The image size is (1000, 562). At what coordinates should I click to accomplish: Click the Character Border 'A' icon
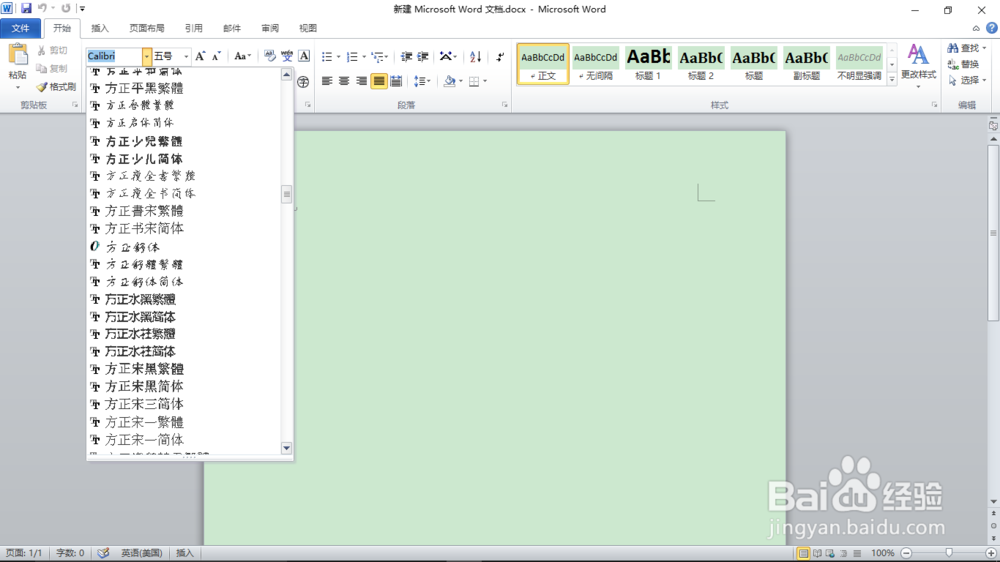[x=304, y=56]
